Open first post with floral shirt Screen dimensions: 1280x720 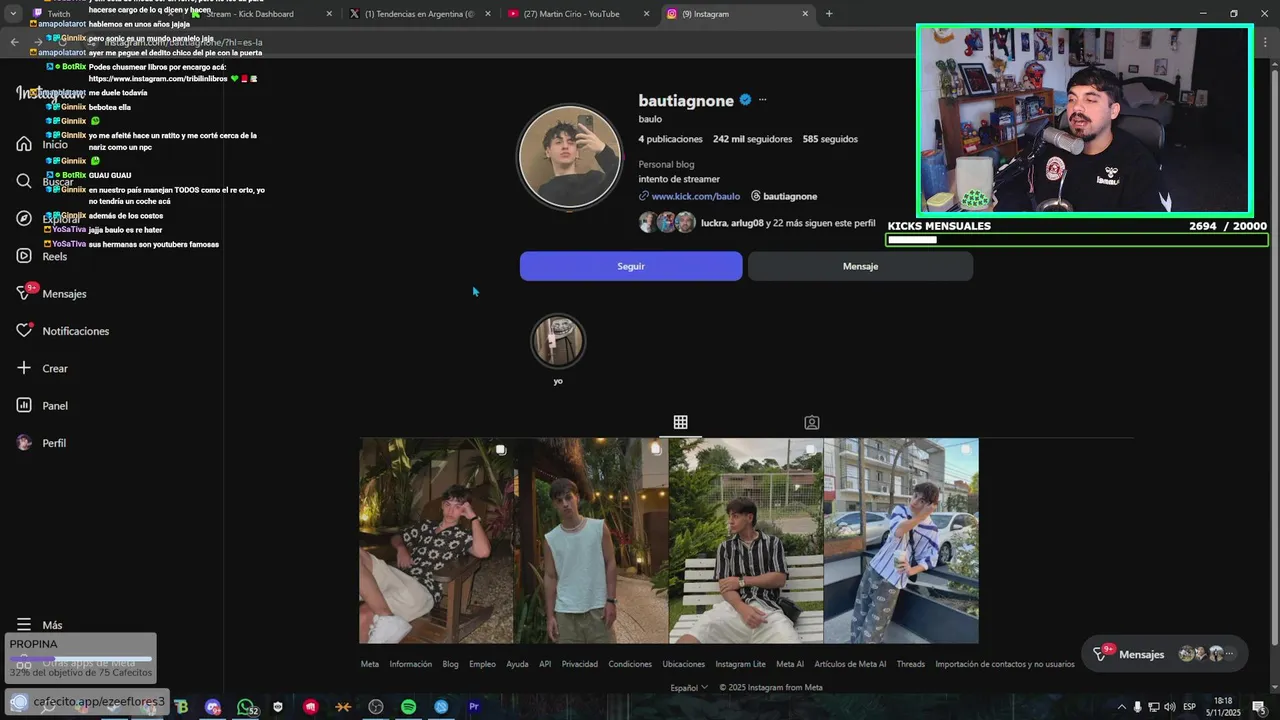coord(436,541)
